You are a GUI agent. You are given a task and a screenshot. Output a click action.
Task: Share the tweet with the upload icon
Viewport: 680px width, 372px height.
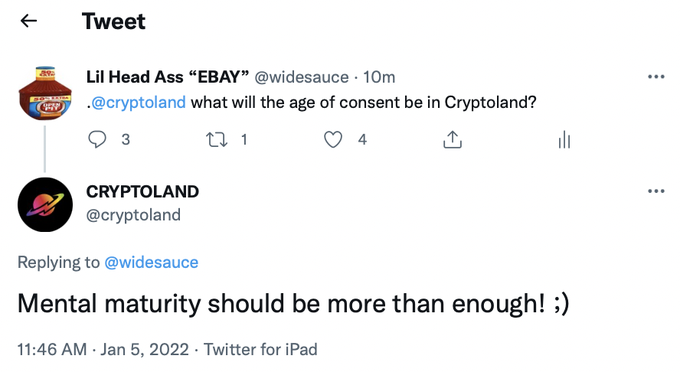[452, 140]
